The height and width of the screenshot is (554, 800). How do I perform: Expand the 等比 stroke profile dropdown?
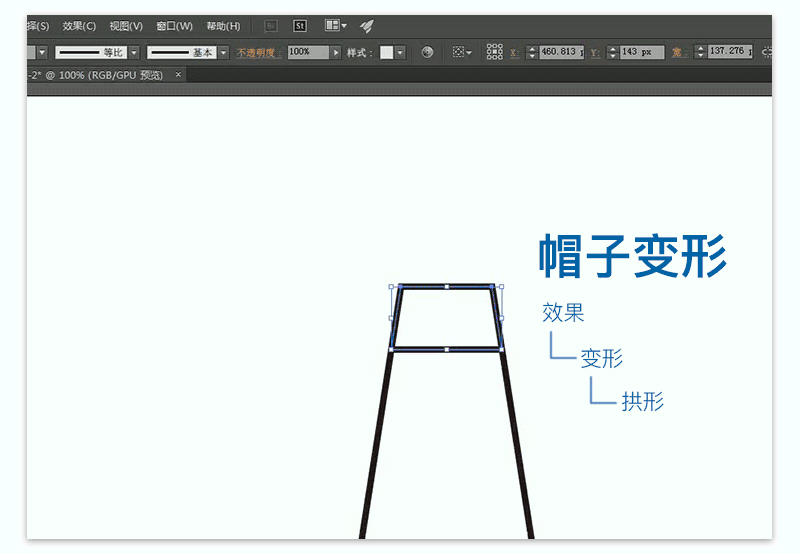(134, 53)
